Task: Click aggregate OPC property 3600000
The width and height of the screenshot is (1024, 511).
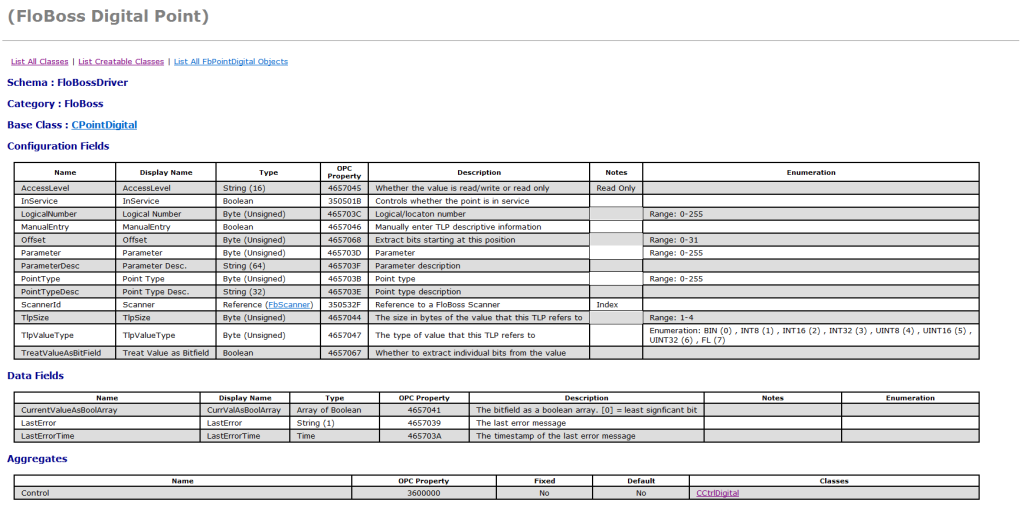Action: click(x=424, y=493)
